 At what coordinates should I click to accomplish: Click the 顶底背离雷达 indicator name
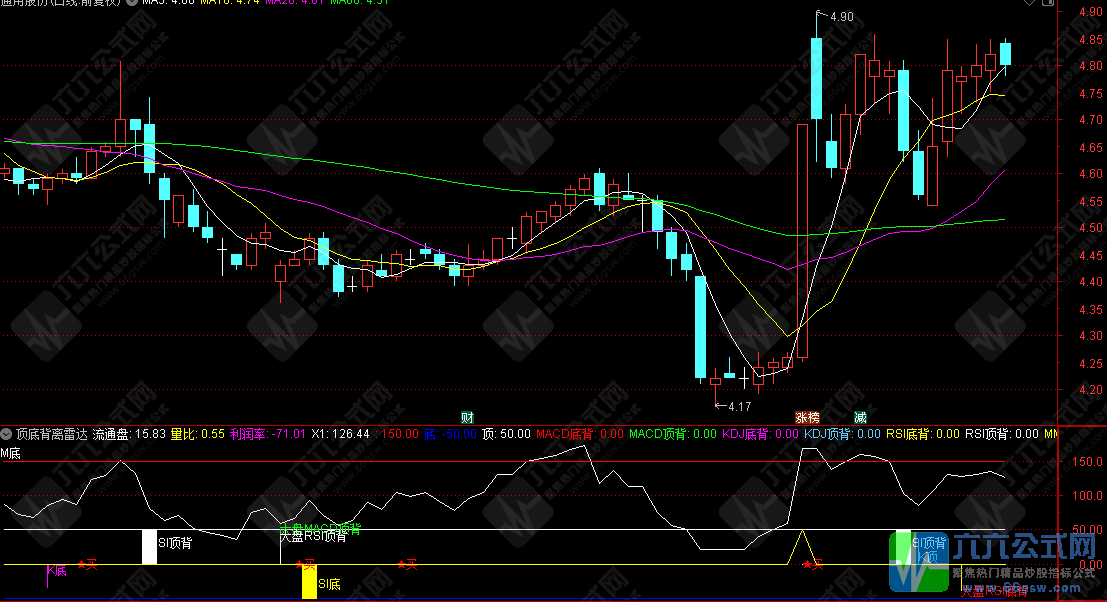click(52, 435)
